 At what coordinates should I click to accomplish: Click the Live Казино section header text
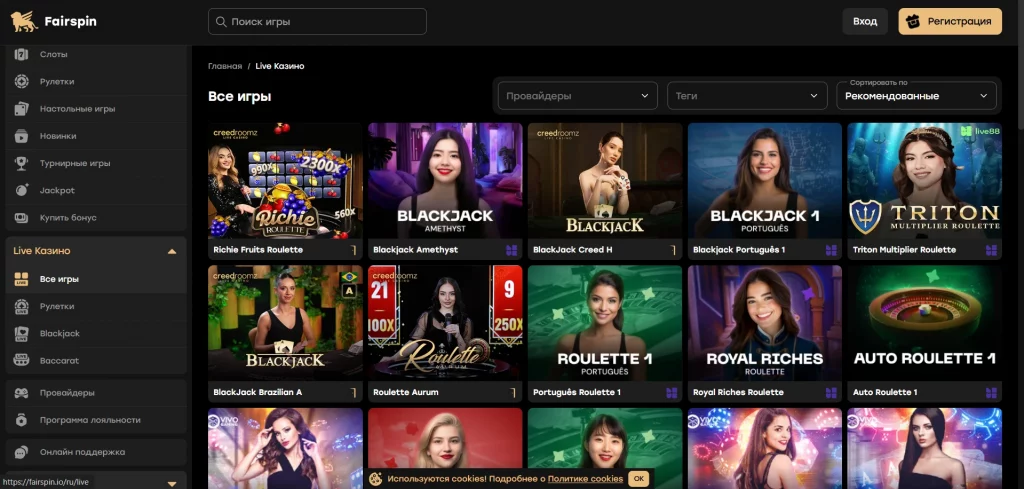pos(42,251)
